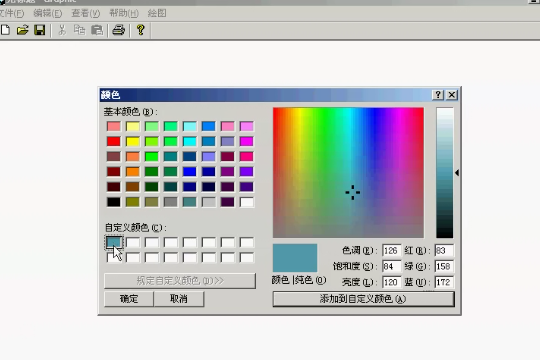Open the 帮助(H) menu
Image resolution: width=540 pixels, height=360 pixels.
[x=124, y=13]
